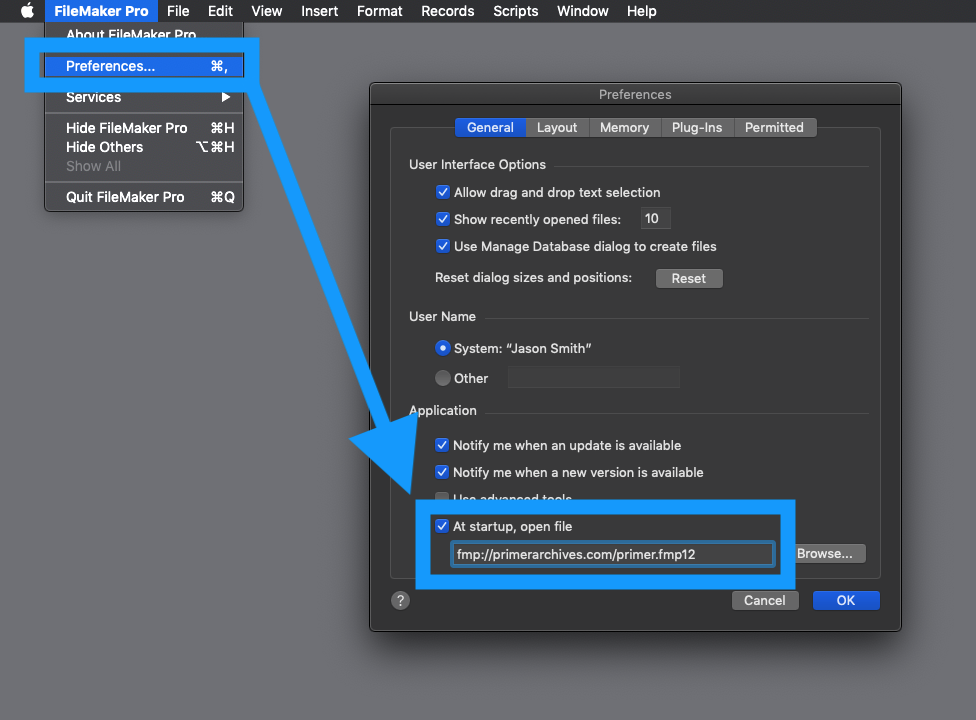The width and height of the screenshot is (976, 720).
Task: Uncheck Use Manage Database dialog to create files
Action: (443, 246)
